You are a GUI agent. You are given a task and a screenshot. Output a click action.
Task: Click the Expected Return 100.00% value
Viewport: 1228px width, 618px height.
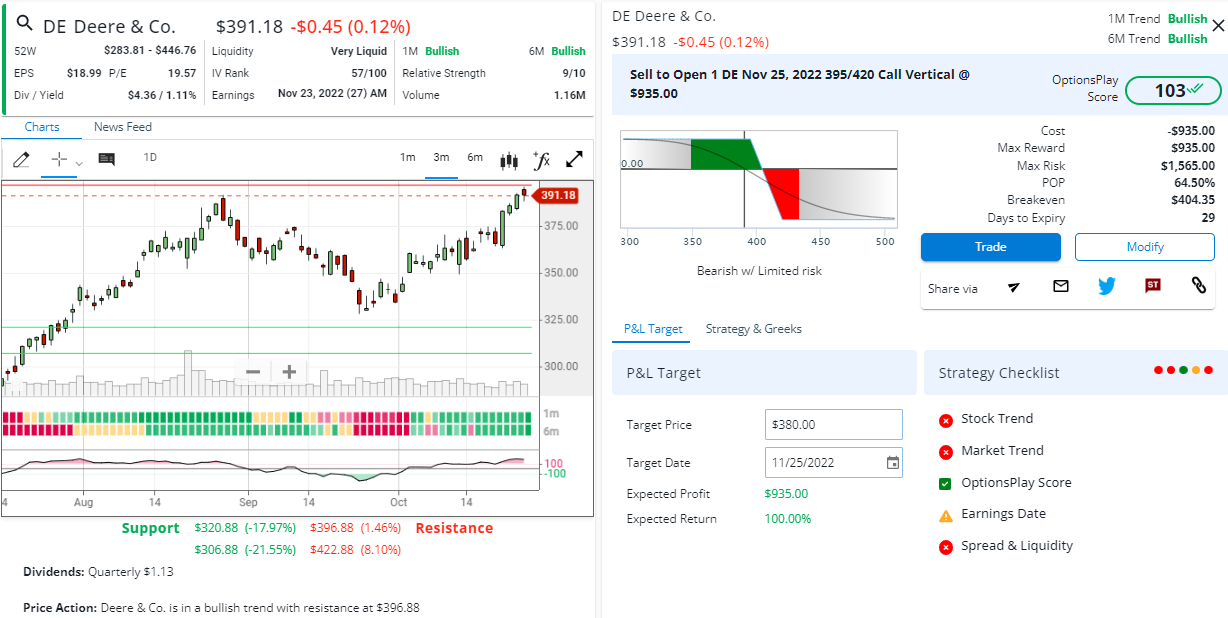[788, 519]
